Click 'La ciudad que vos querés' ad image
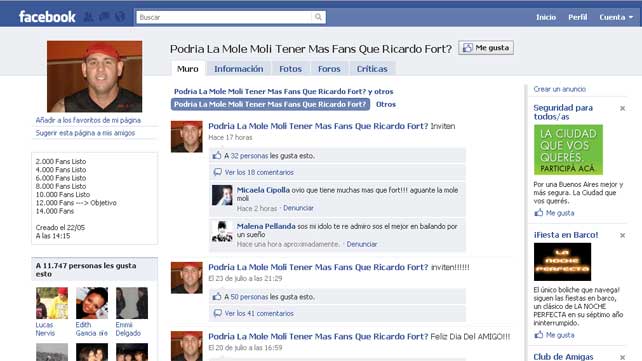 pyautogui.click(x=568, y=150)
